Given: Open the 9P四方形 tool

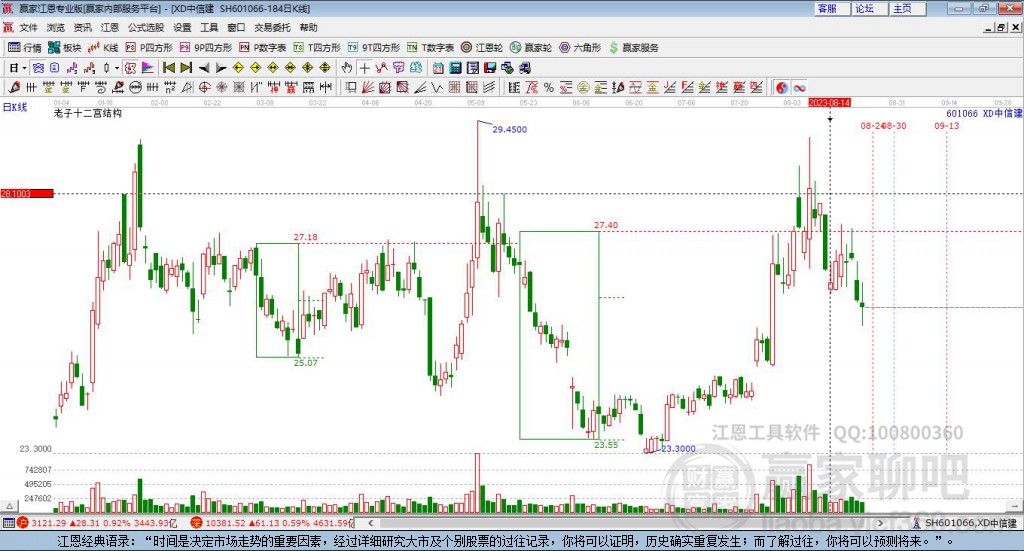Looking at the screenshot, I should pos(206,48).
